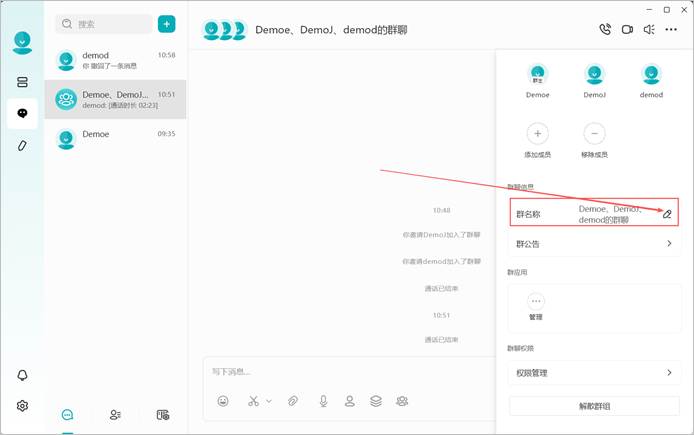
Task: Switch to contacts tab at bottom
Action: (115, 415)
